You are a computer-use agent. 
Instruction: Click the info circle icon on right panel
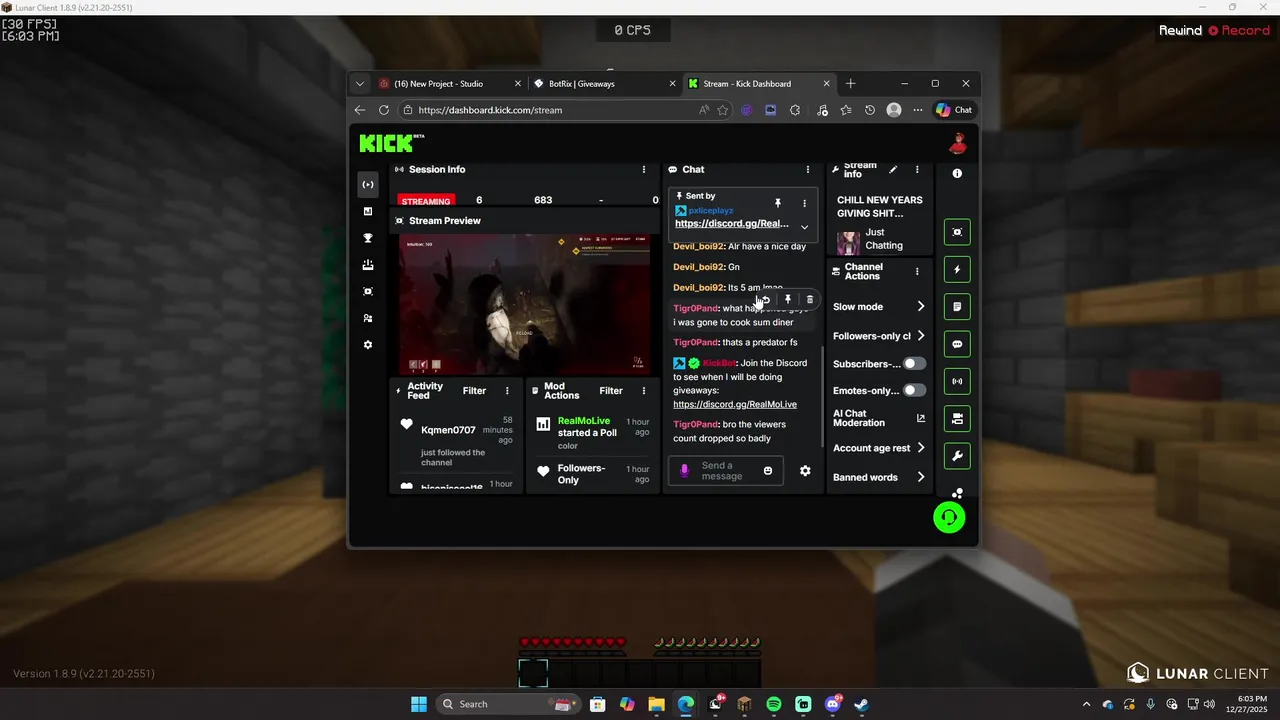[x=957, y=173]
